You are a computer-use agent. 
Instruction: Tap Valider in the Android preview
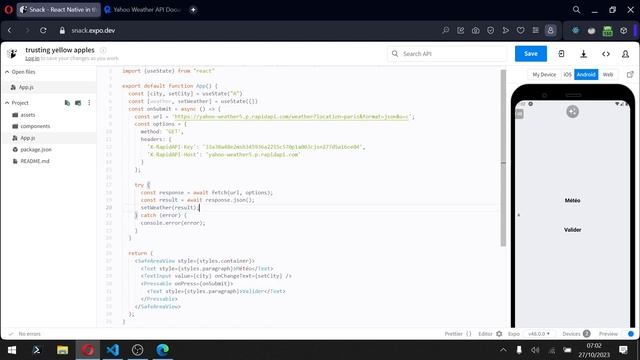pyautogui.click(x=572, y=230)
